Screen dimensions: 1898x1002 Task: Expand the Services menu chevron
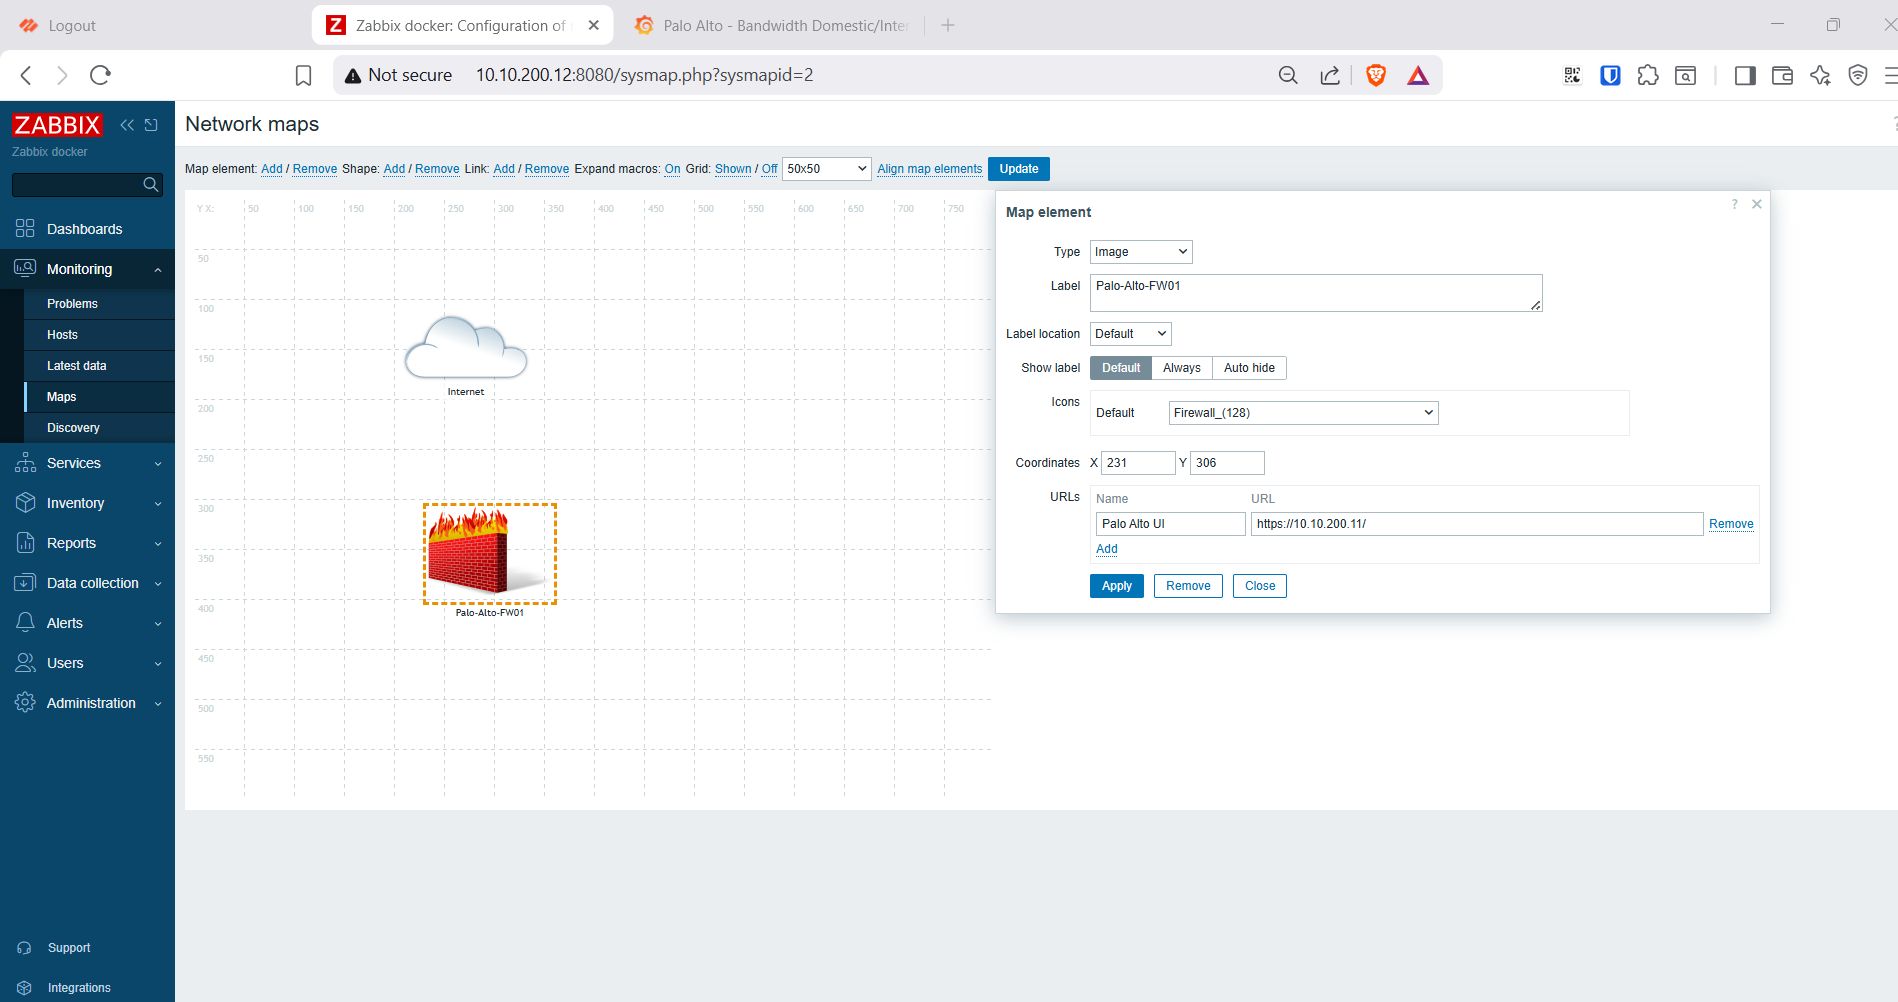(158, 464)
